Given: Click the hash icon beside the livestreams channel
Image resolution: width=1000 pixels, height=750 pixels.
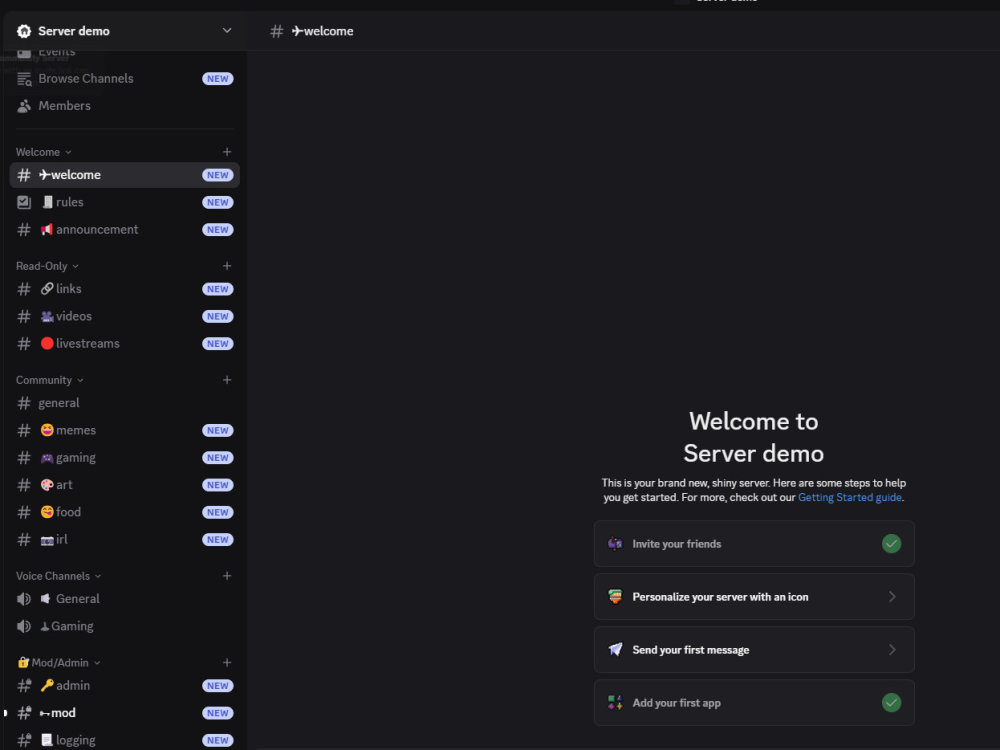Looking at the screenshot, I should 24,344.
